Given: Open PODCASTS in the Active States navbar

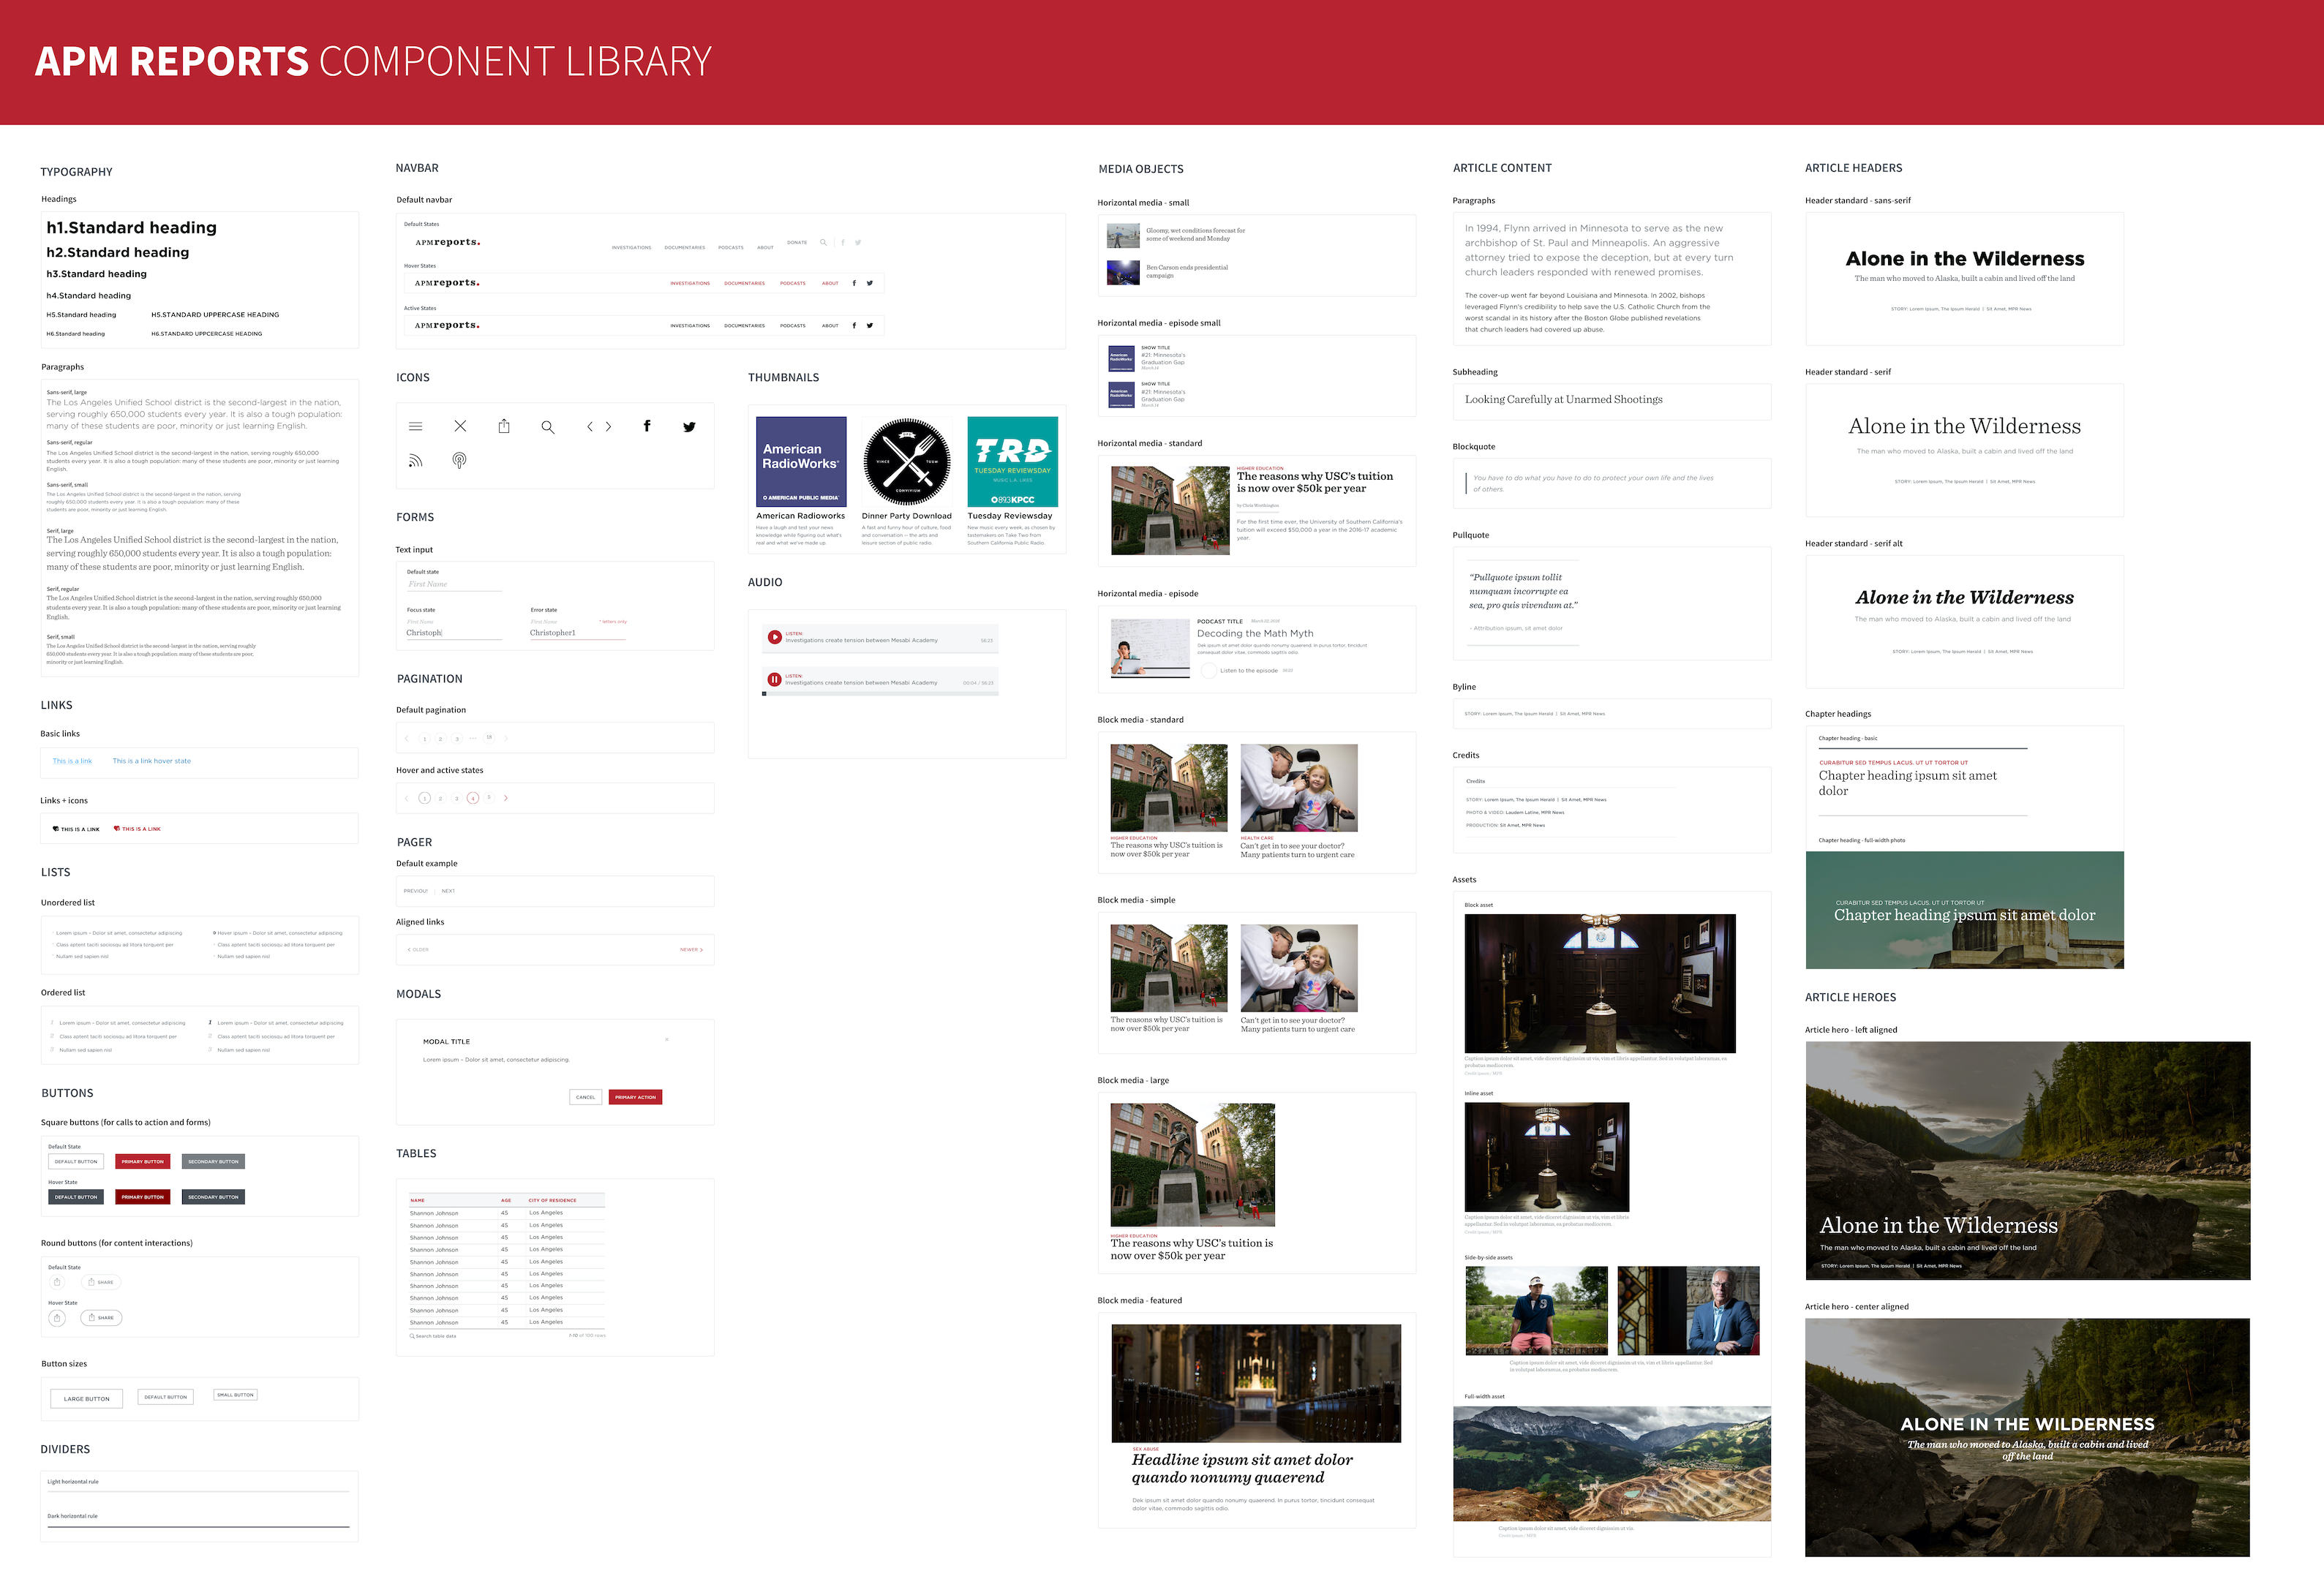Looking at the screenshot, I should point(793,325).
